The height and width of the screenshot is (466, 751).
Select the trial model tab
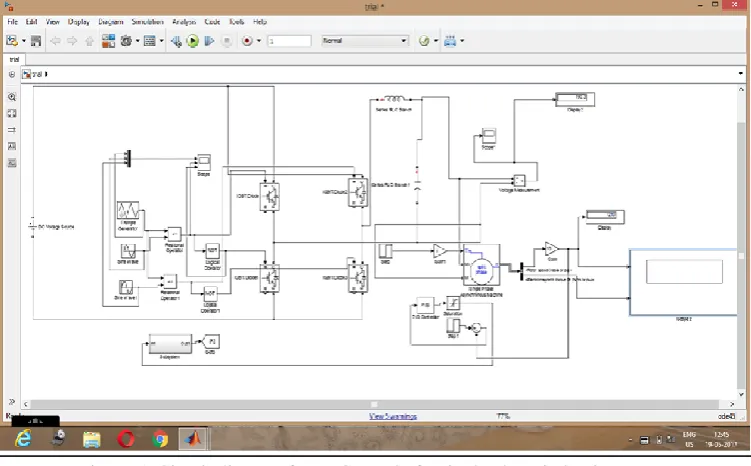[x=14, y=59]
